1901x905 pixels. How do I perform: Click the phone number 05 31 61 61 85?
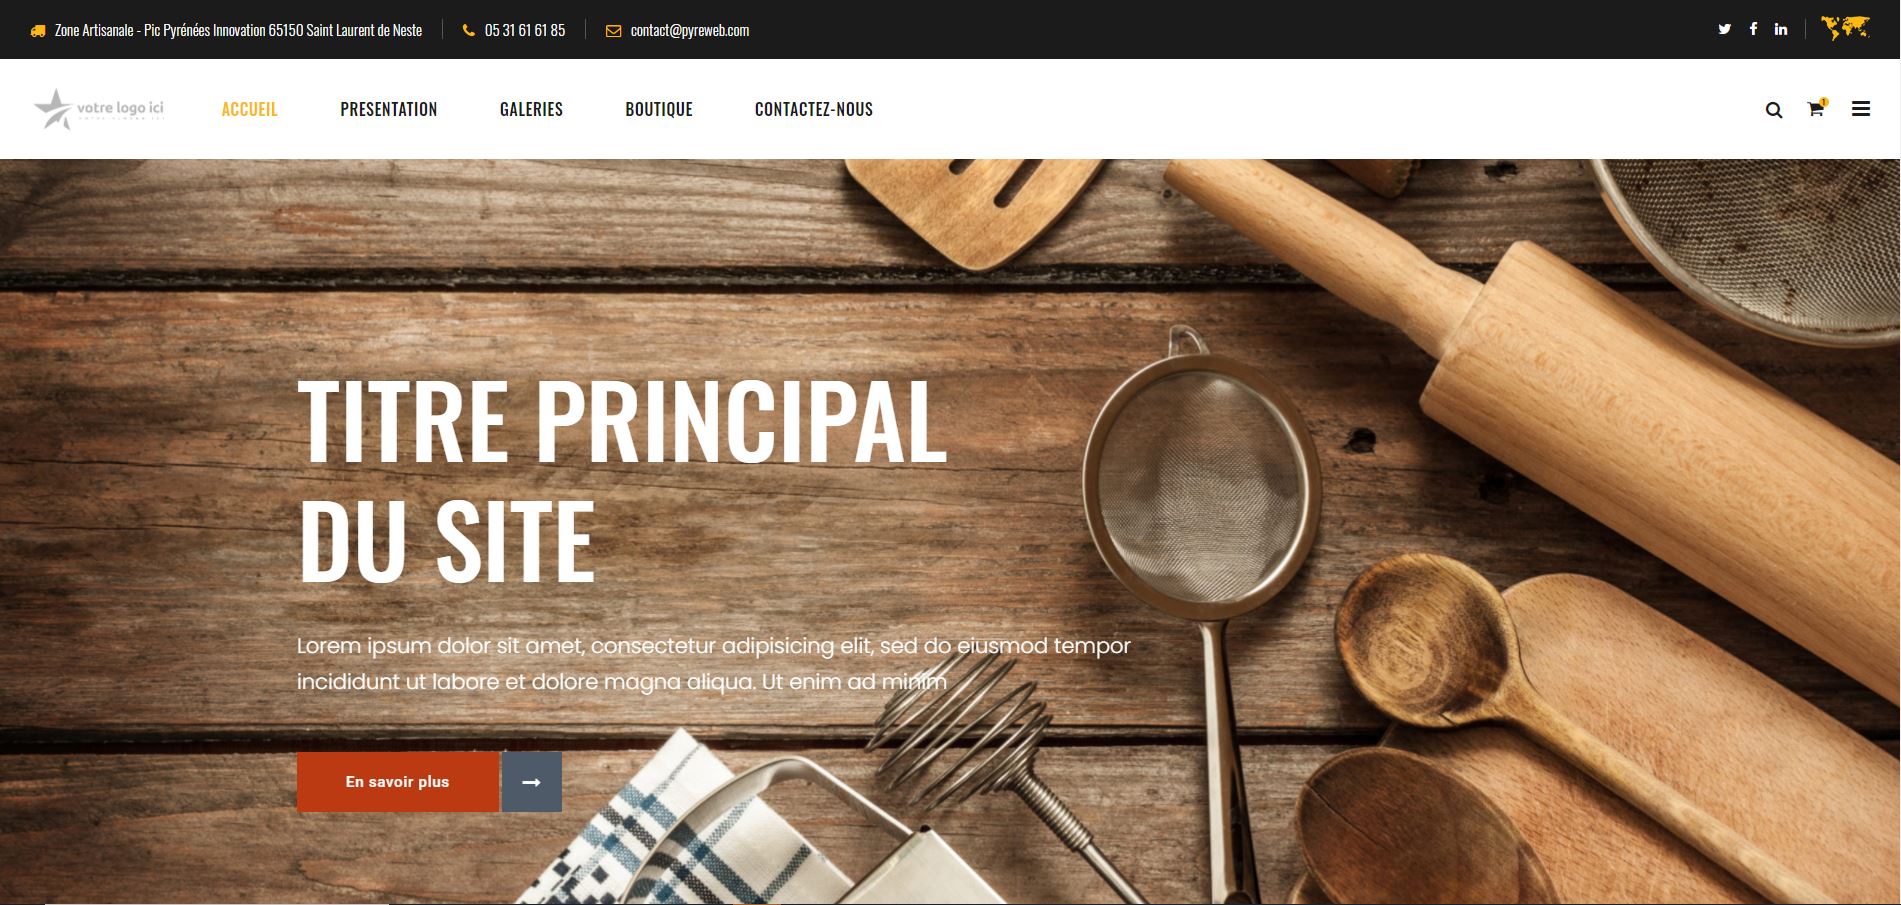(525, 30)
